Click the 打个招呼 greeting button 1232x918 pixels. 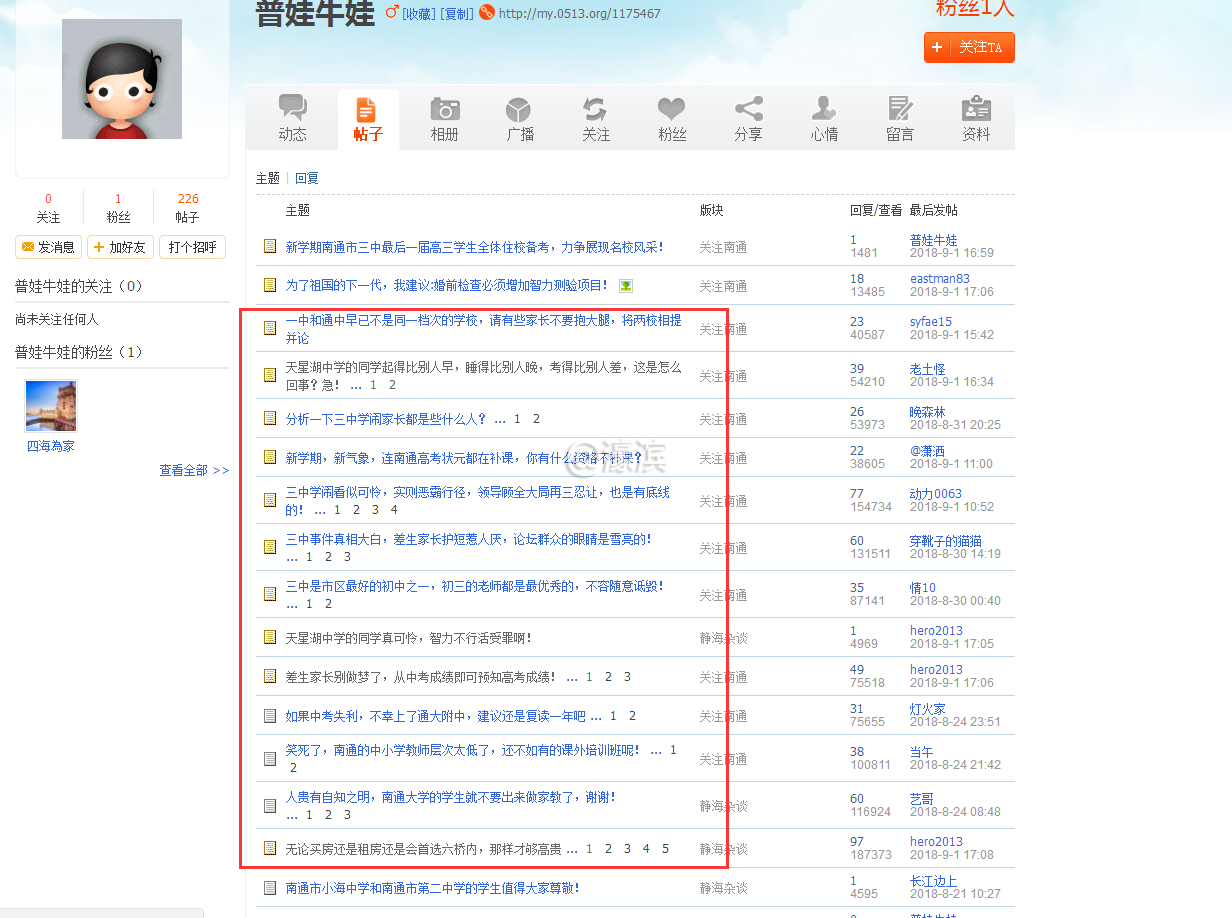[192, 247]
